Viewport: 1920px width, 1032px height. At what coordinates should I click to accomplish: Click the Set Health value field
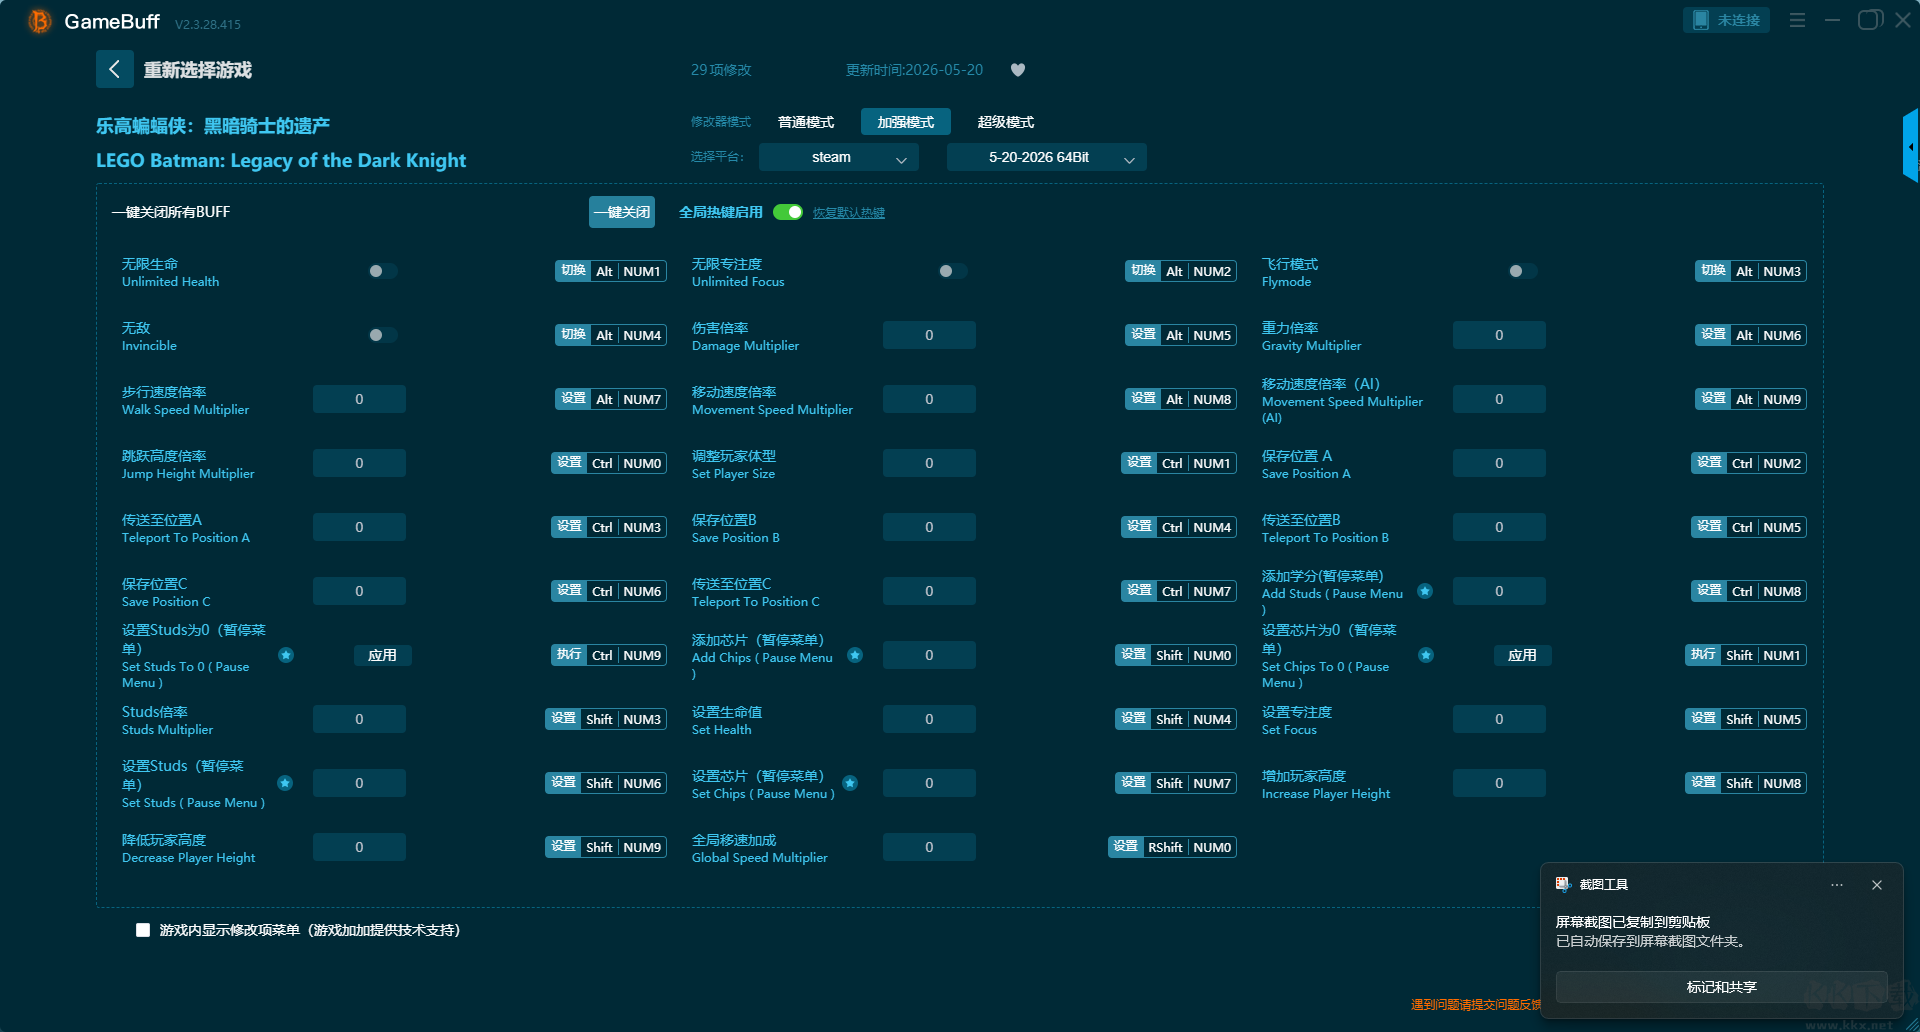click(x=929, y=719)
